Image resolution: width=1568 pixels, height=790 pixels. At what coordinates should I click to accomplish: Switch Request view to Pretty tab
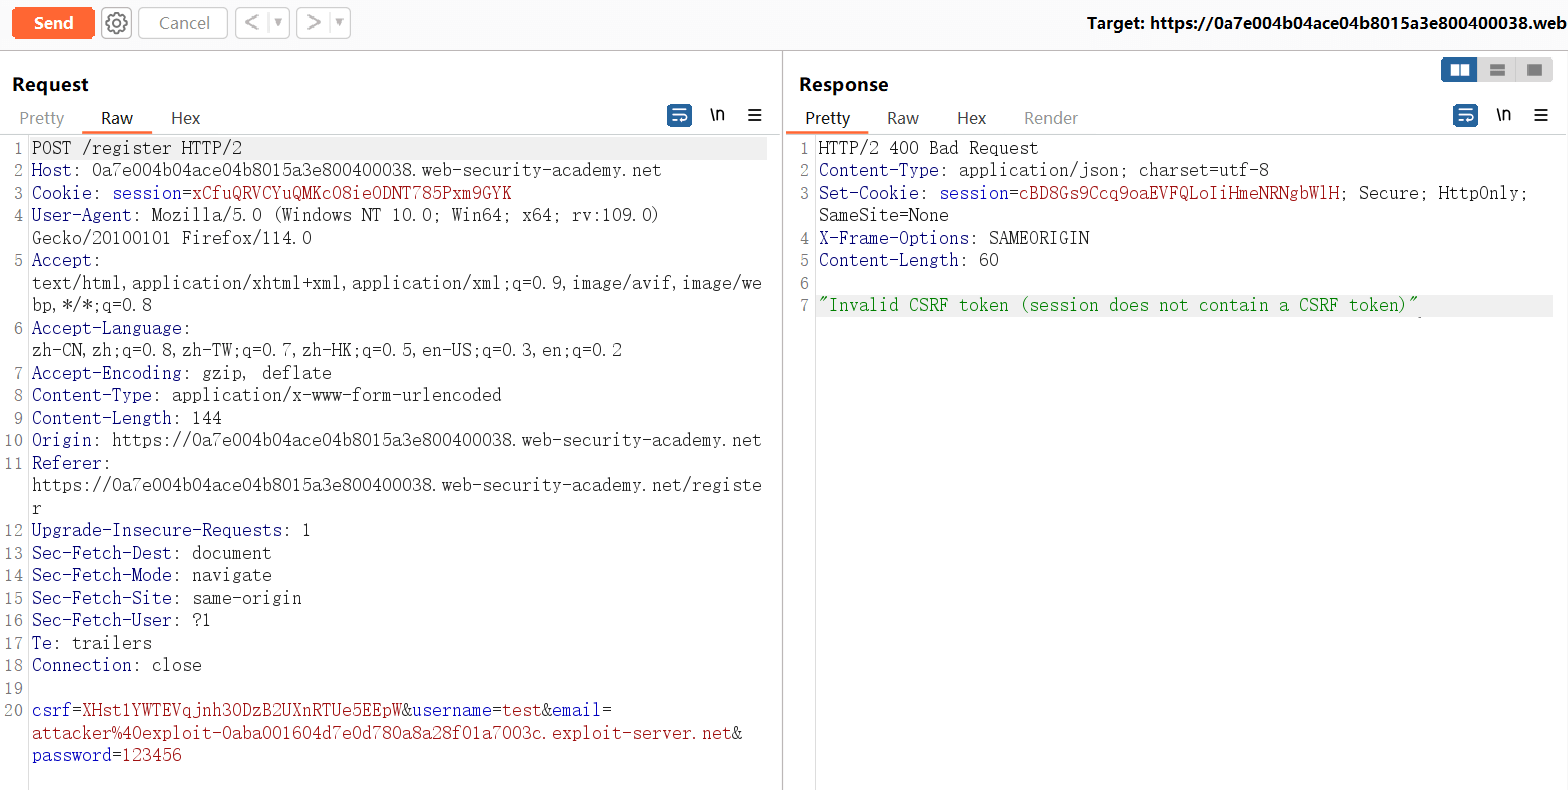[x=41, y=118]
